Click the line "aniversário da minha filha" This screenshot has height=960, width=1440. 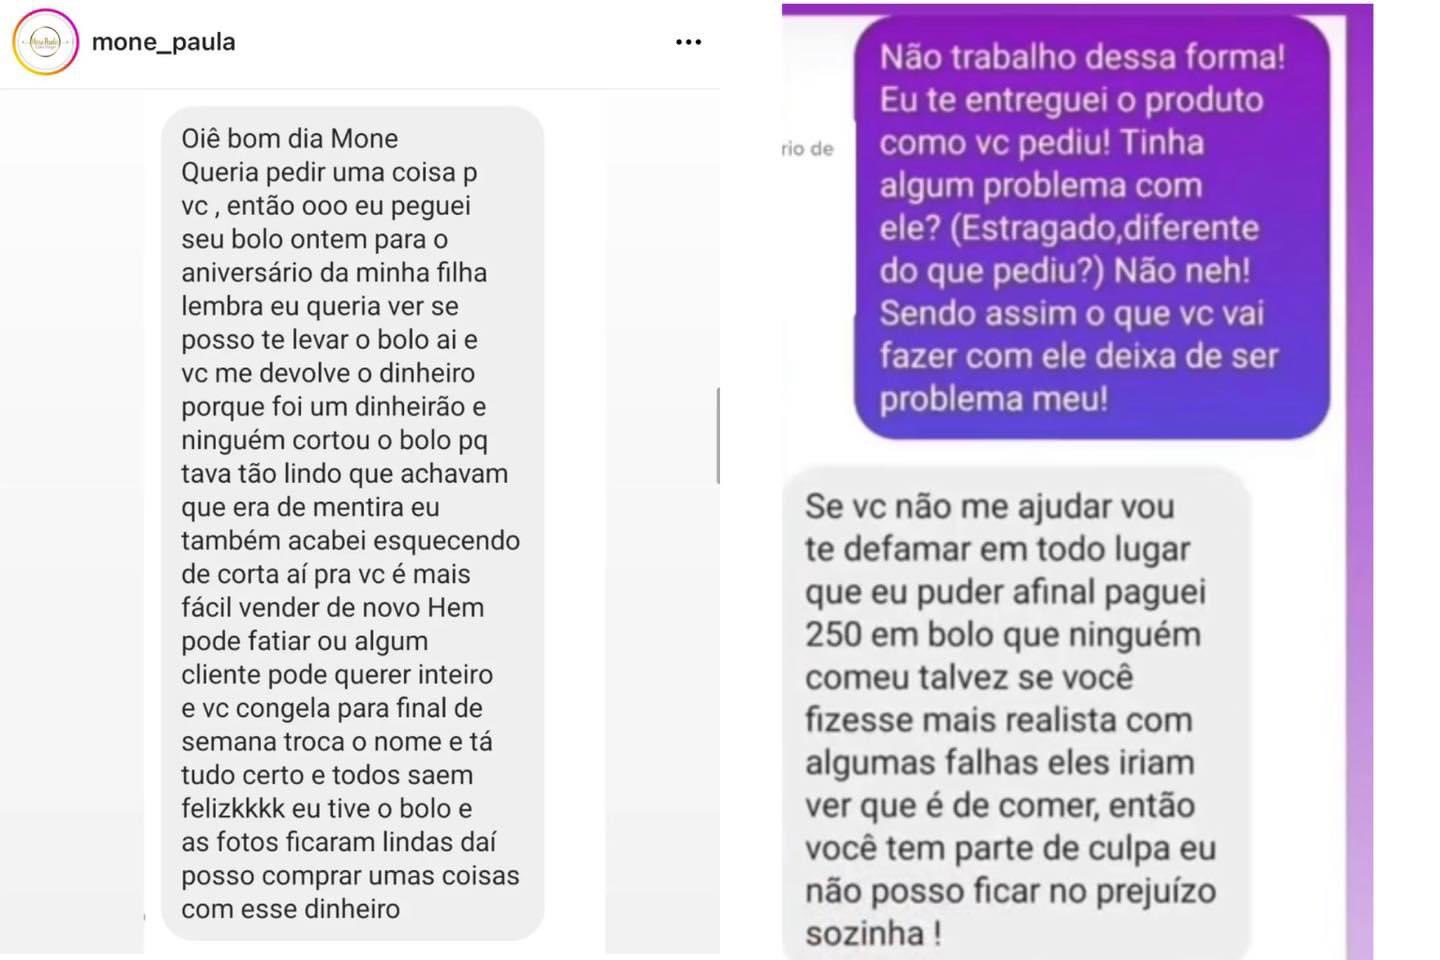coord(334,272)
